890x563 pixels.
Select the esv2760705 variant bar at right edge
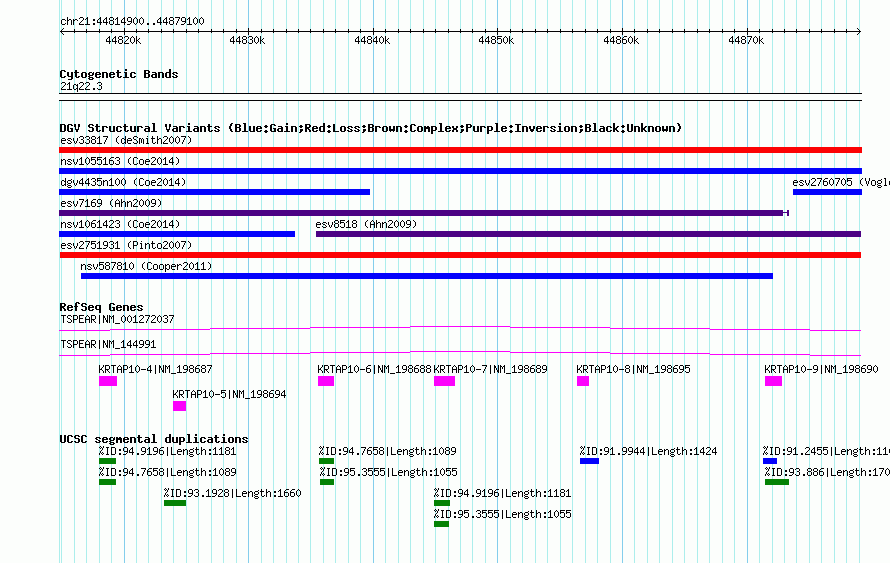tap(828, 192)
